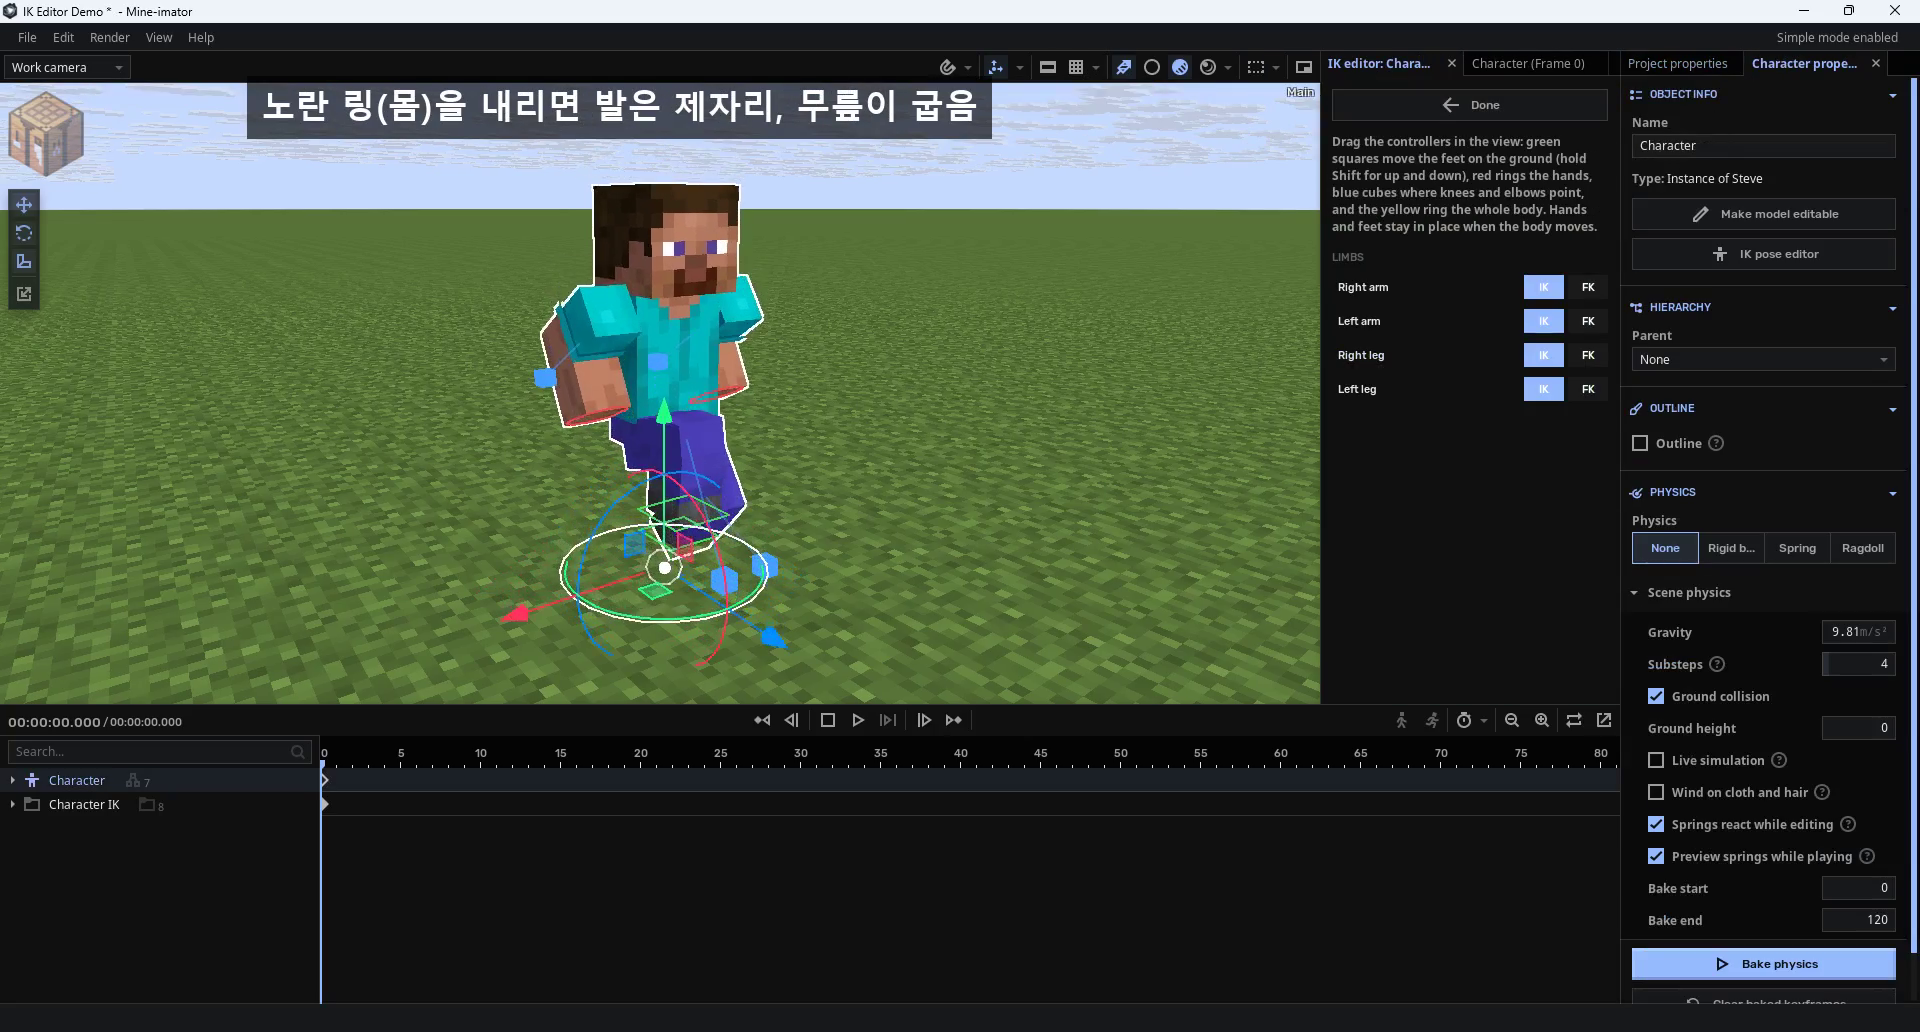The image size is (1920, 1032).
Task: Pop out the timeline panel icon
Action: point(1604,720)
